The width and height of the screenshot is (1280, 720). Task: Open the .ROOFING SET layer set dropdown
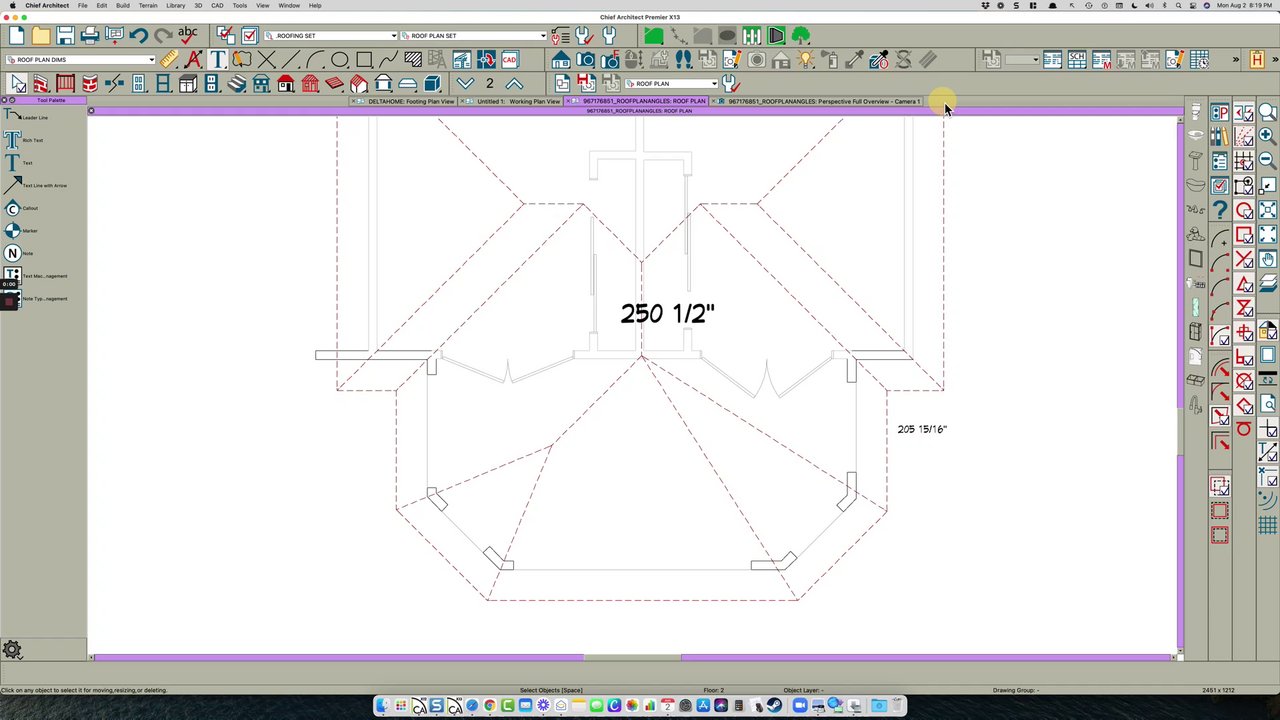(330, 36)
